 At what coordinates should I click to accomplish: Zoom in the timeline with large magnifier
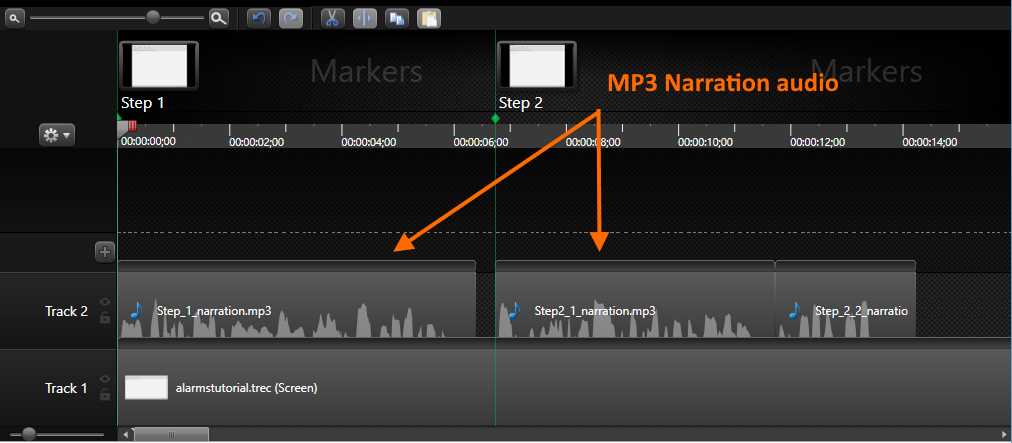click(x=219, y=19)
